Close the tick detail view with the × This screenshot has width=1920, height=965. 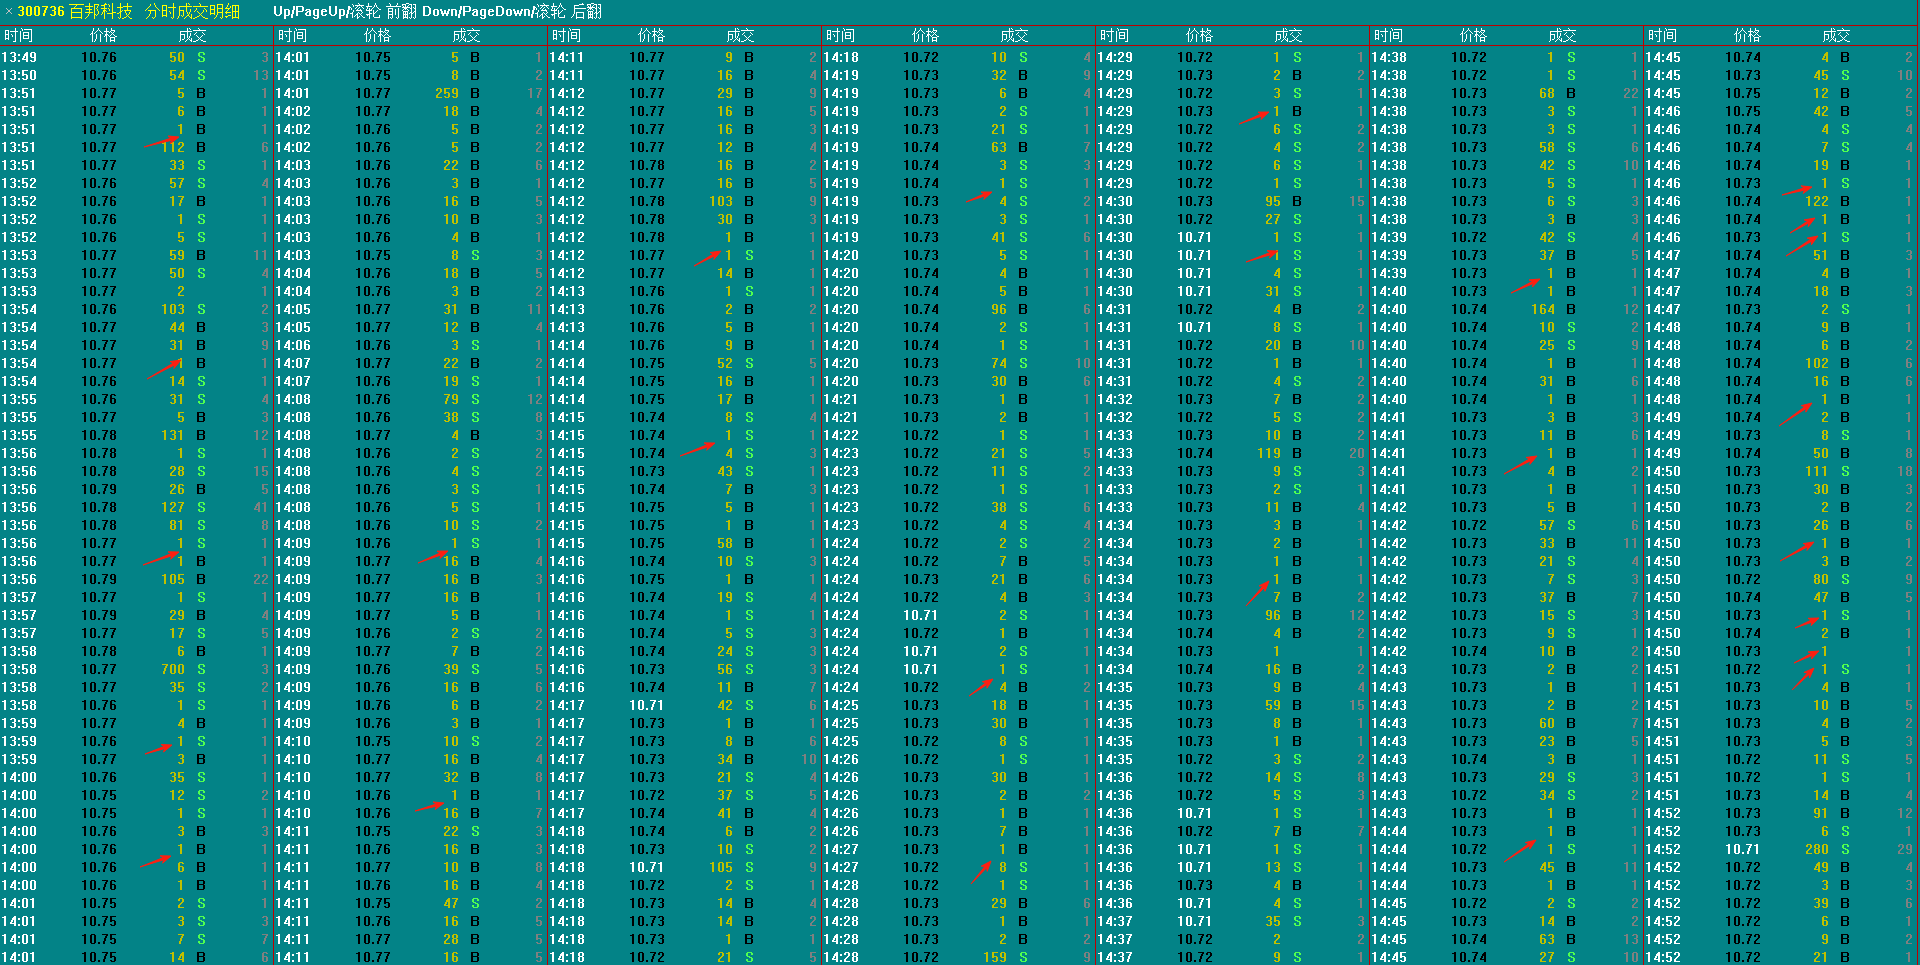(8, 11)
